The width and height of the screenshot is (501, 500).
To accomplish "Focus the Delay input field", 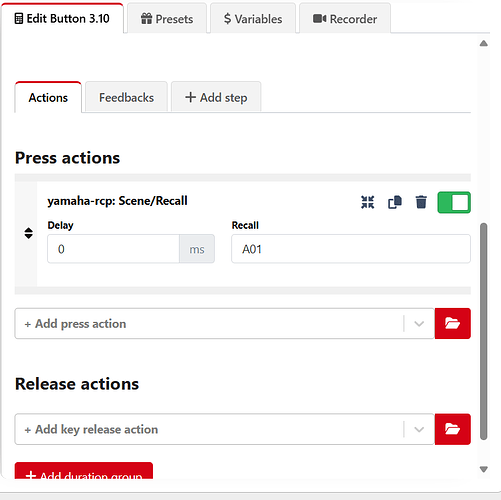I will pos(113,249).
